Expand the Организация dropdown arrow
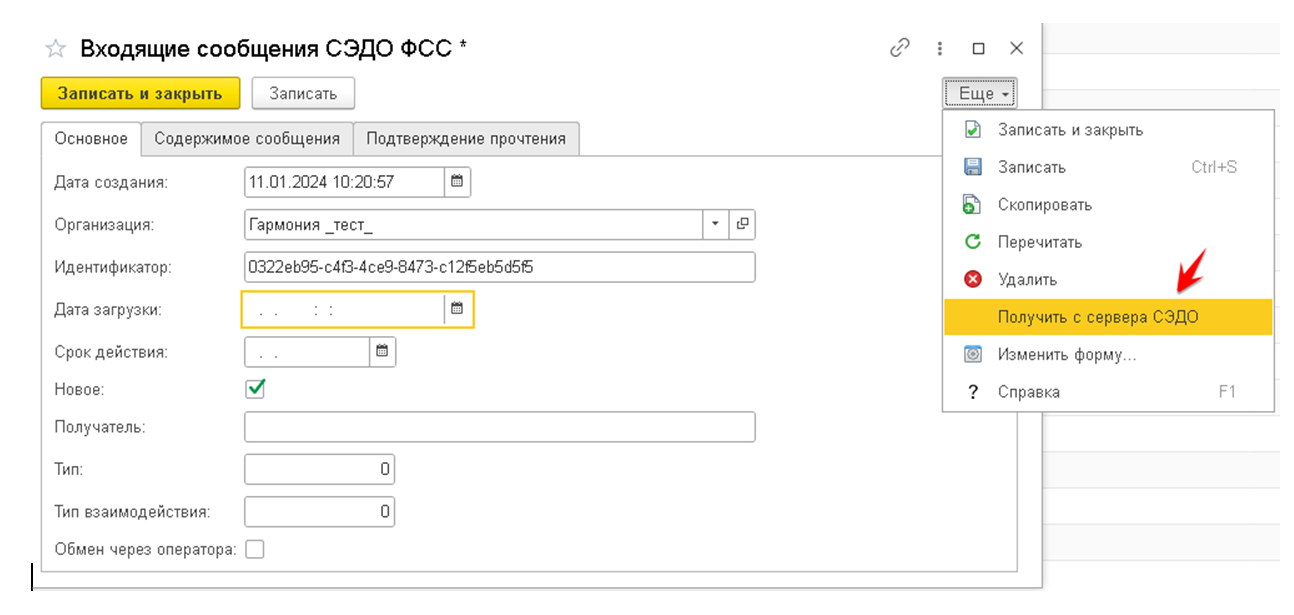Image resolution: width=1294 pixels, height=615 pixels. pyautogui.click(x=715, y=224)
